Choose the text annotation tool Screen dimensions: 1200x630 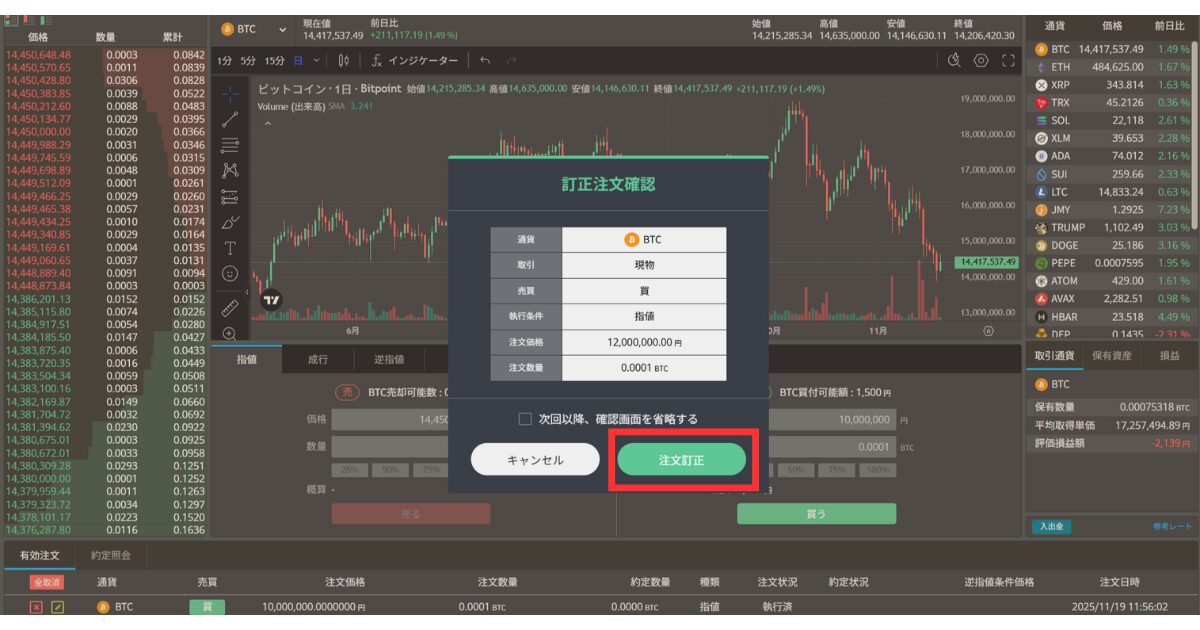(230, 247)
